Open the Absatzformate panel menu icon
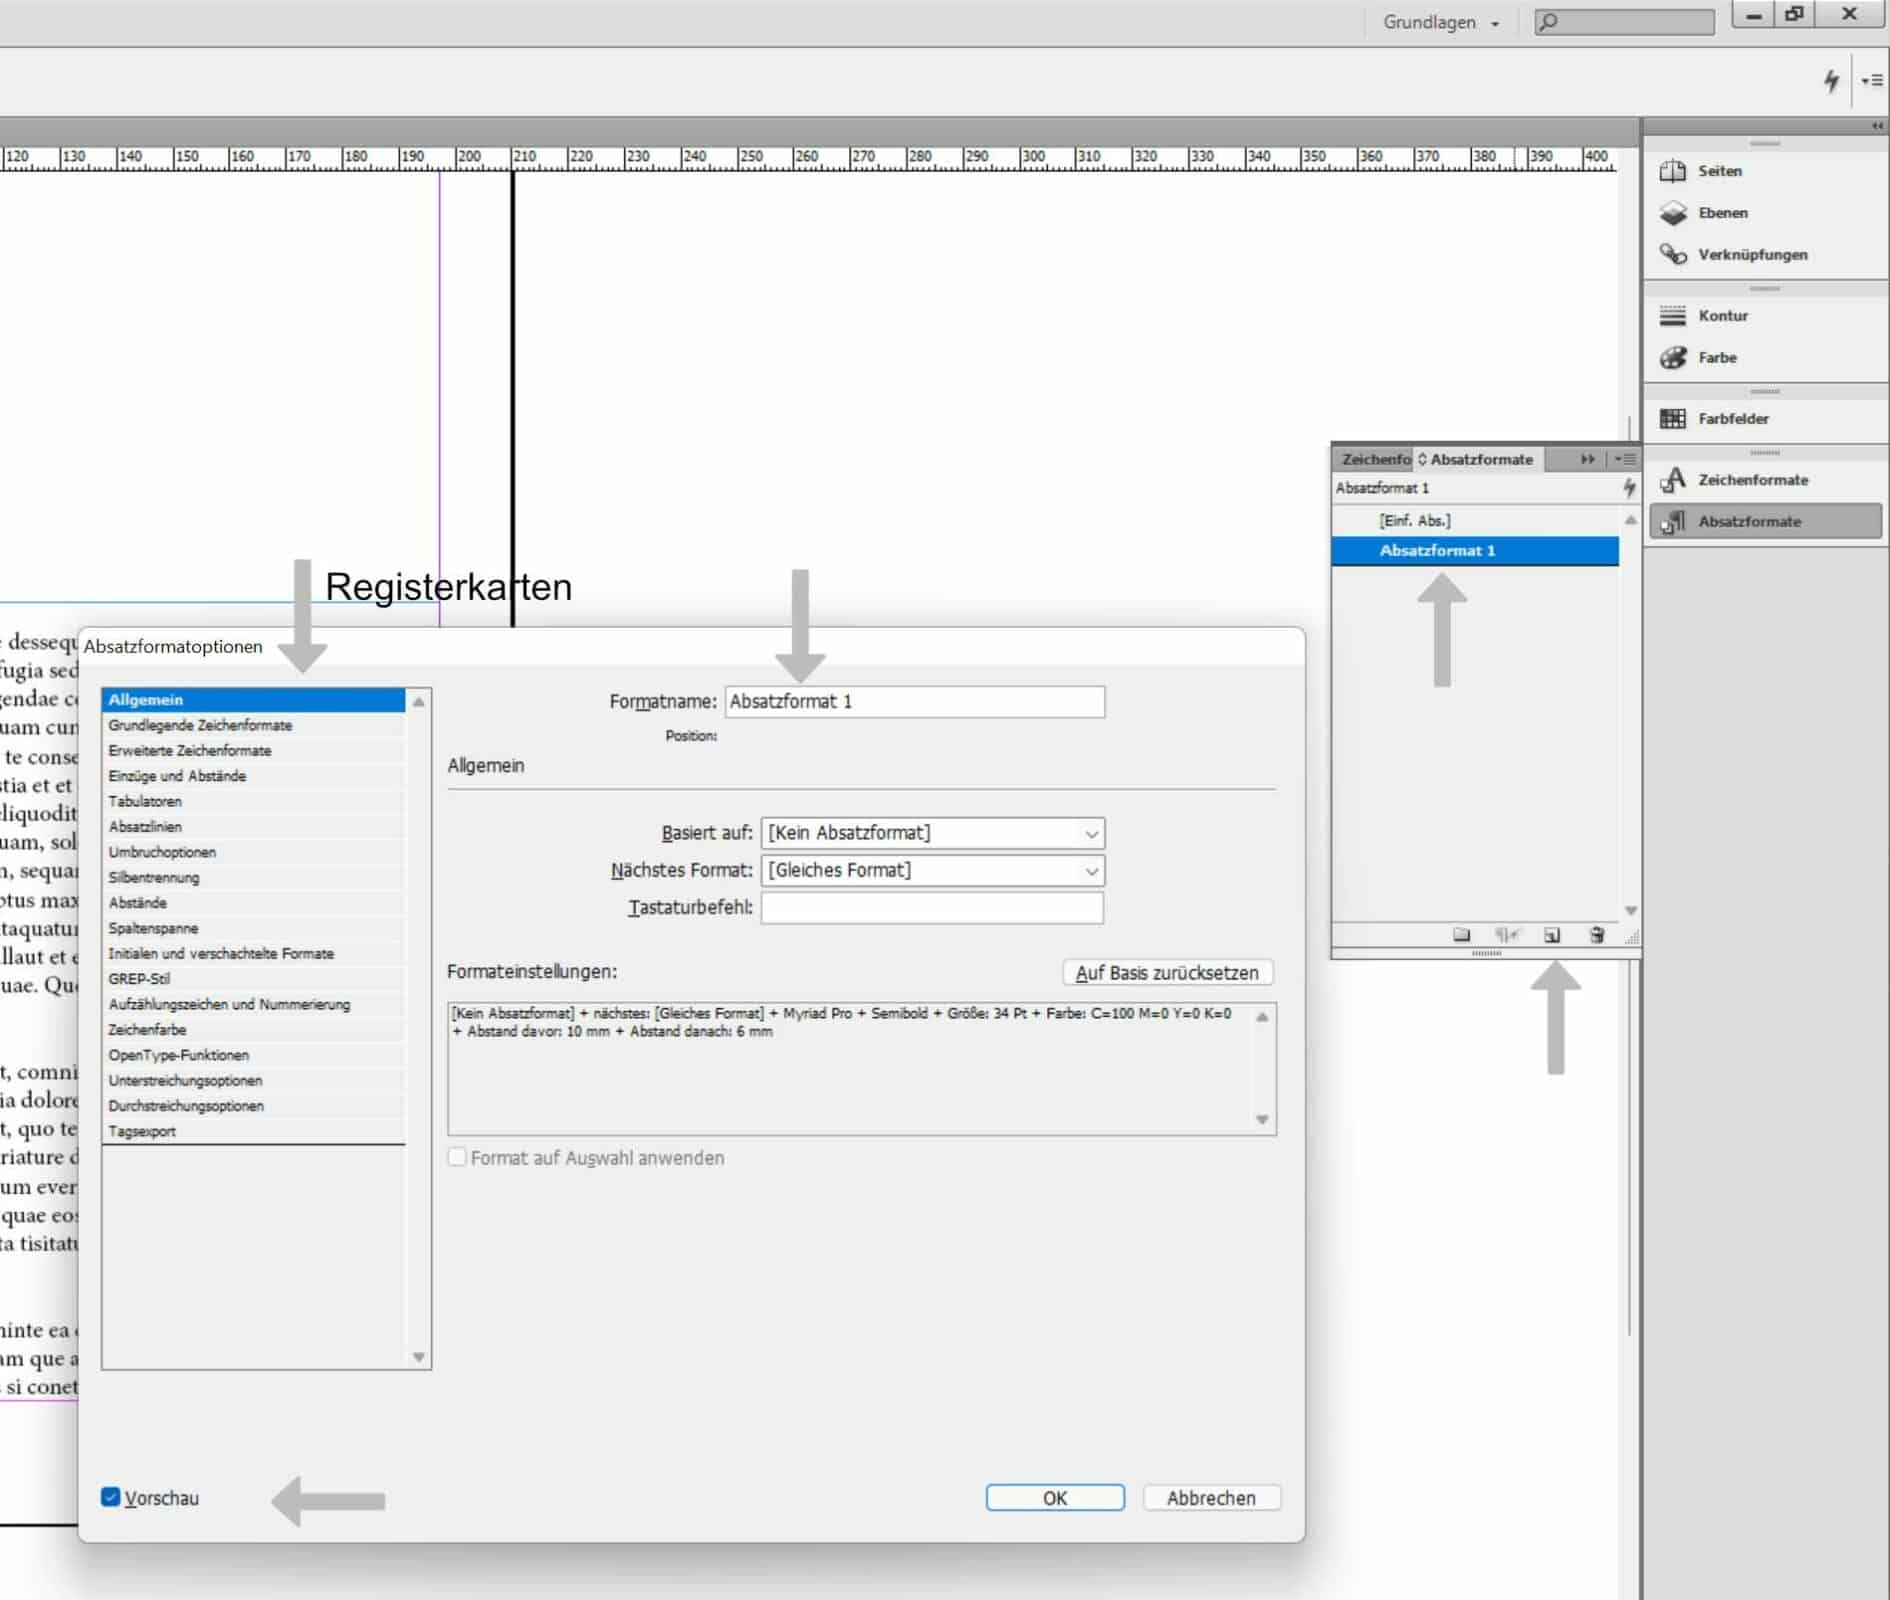Image resolution: width=1890 pixels, height=1600 pixels. point(1624,459)
